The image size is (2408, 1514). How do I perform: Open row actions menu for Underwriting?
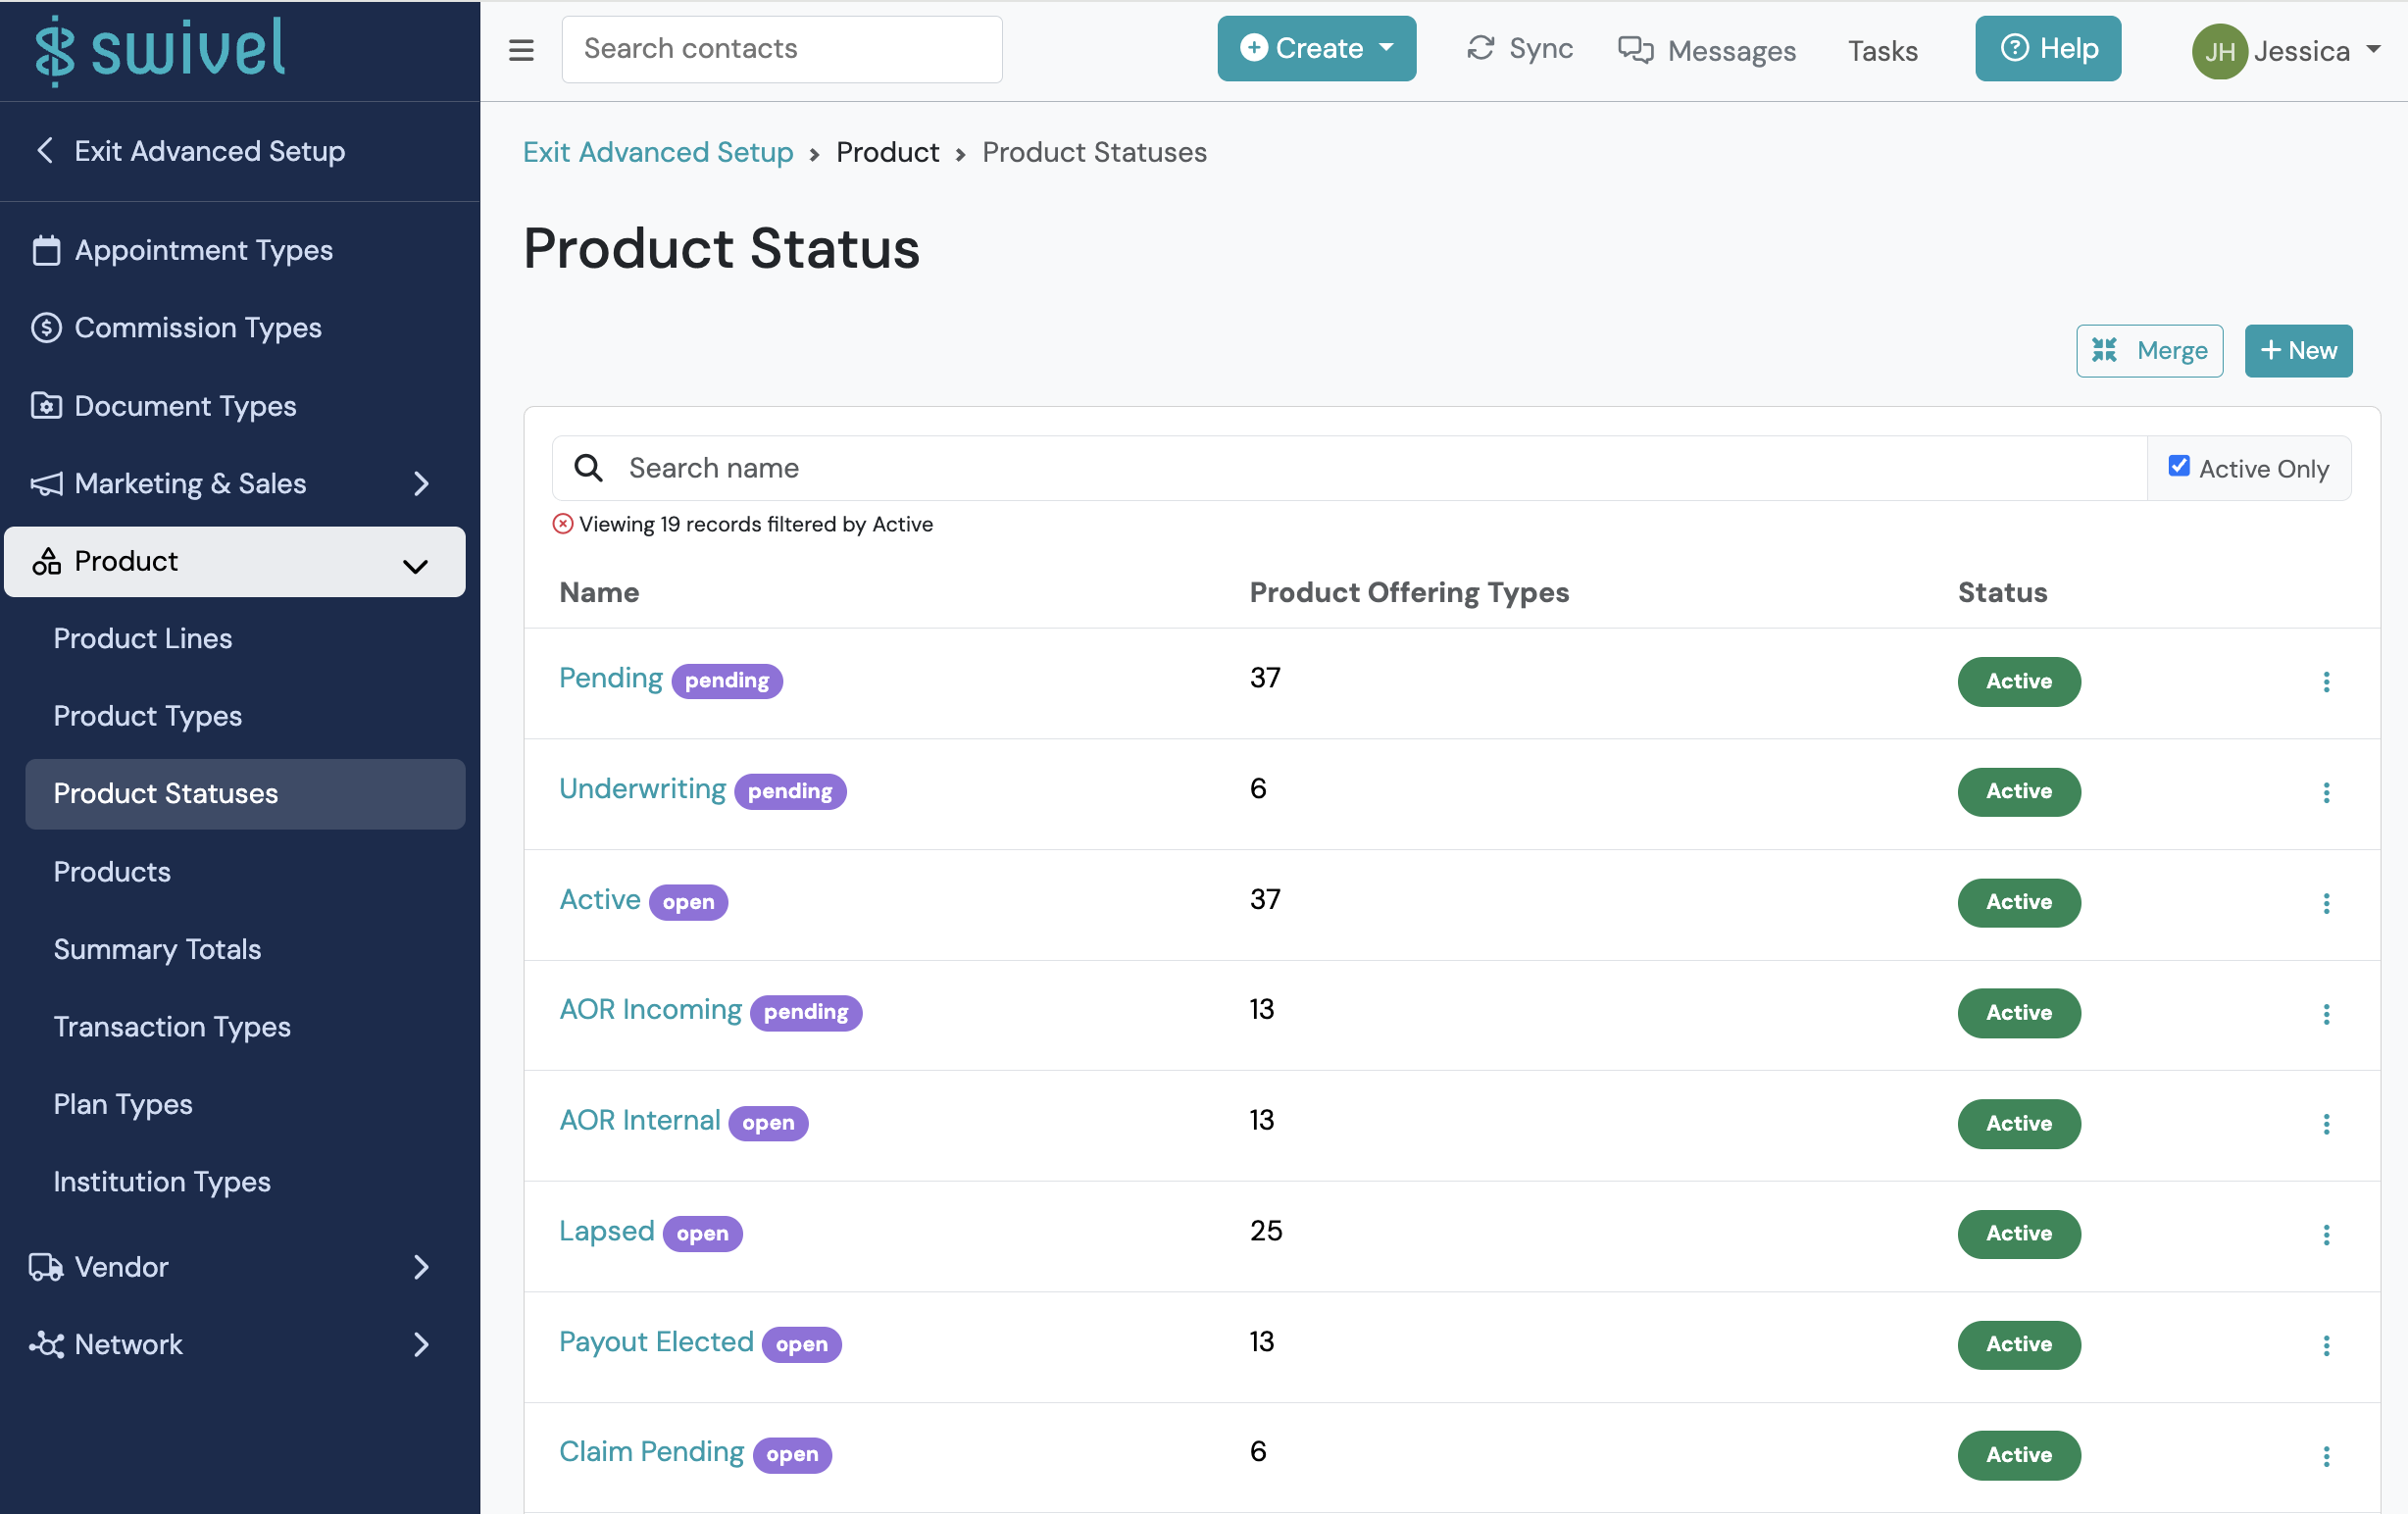(x=2326, y=793)
